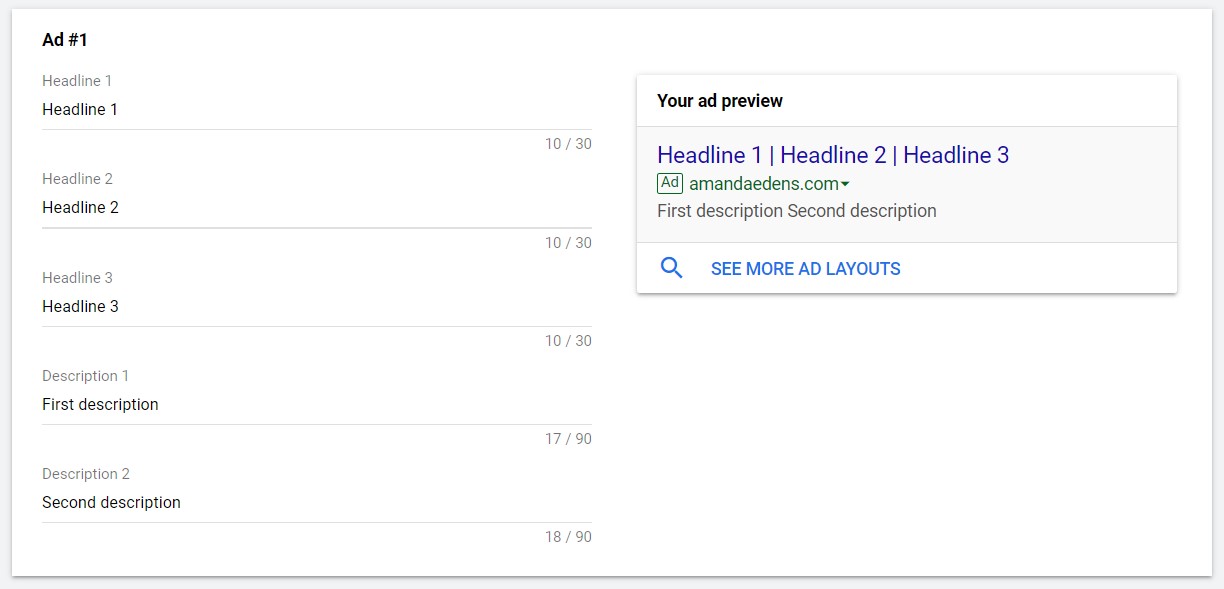Click the Your ad preview header
The height and width of the screenshot is (589, 1224).
click(720, 101)
